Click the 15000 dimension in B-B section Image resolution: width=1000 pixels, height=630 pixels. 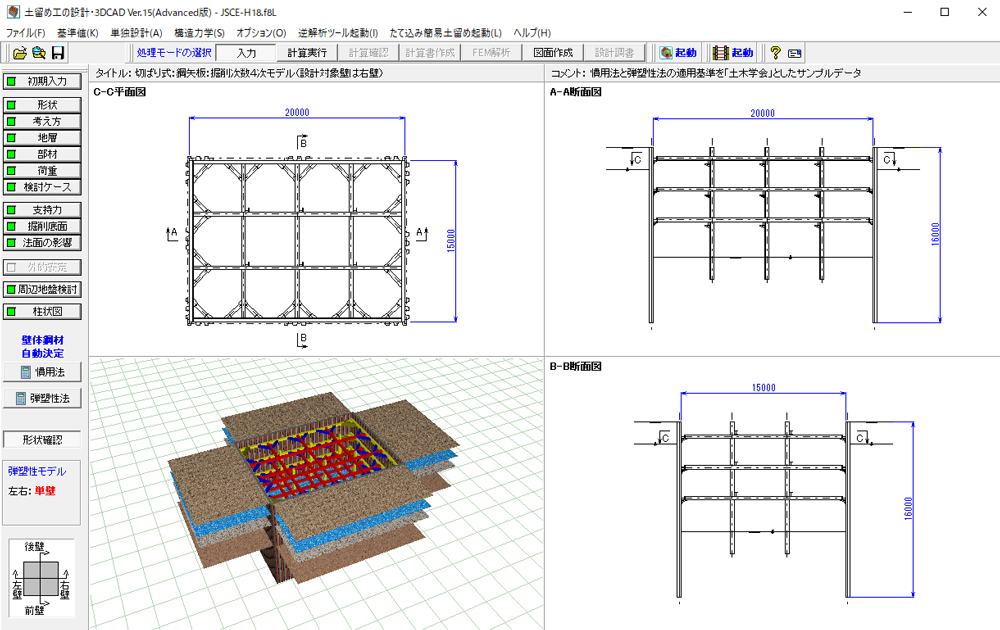point(763,388)
